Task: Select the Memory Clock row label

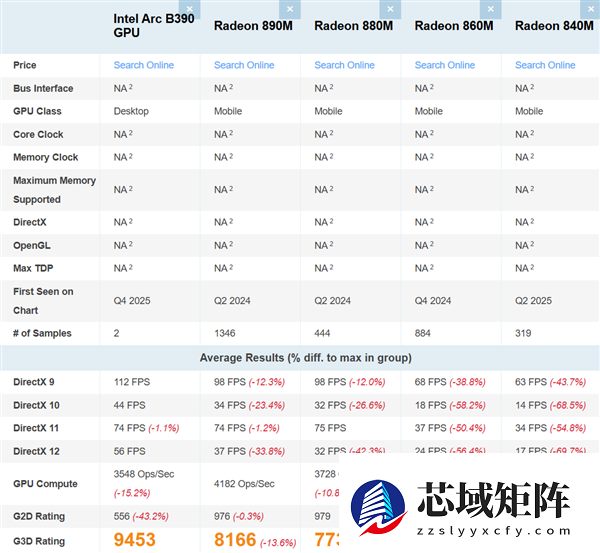Action: tap(46, 157)
